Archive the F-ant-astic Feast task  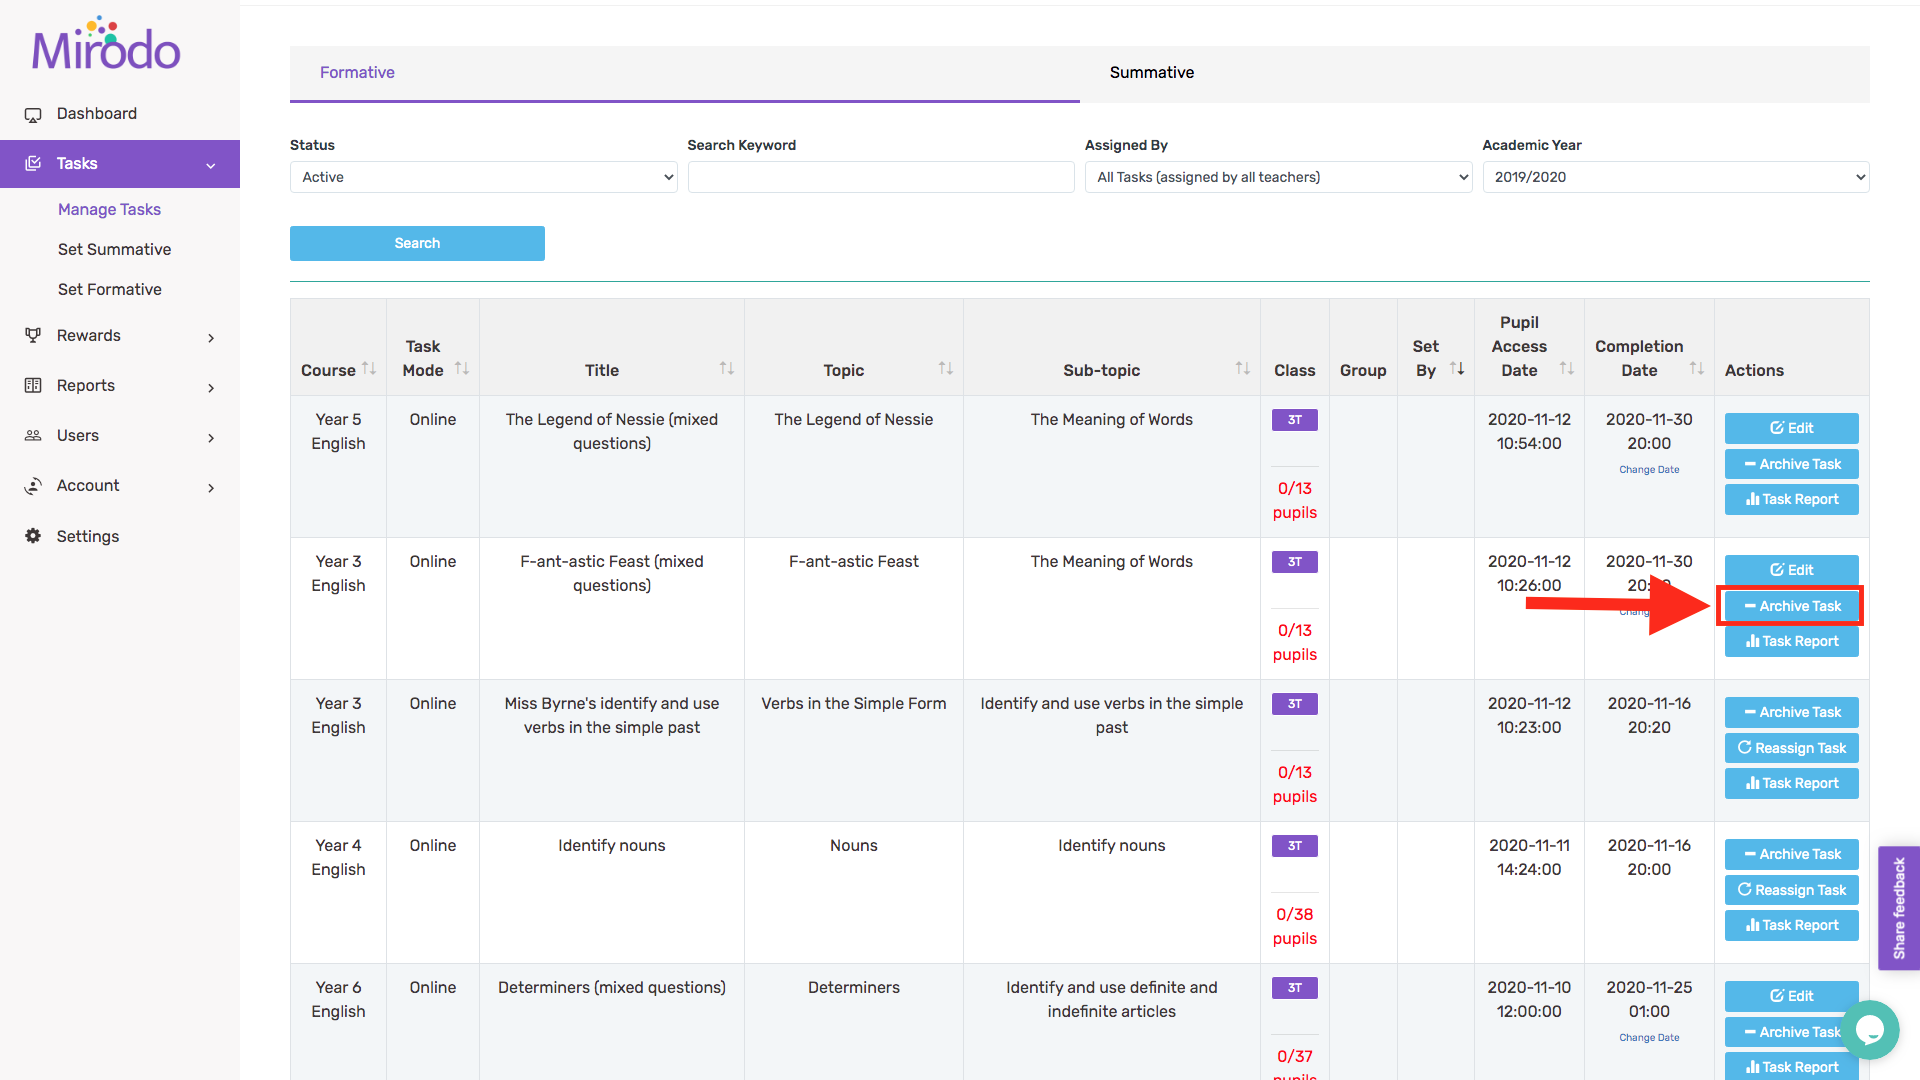pos(1791,606)
